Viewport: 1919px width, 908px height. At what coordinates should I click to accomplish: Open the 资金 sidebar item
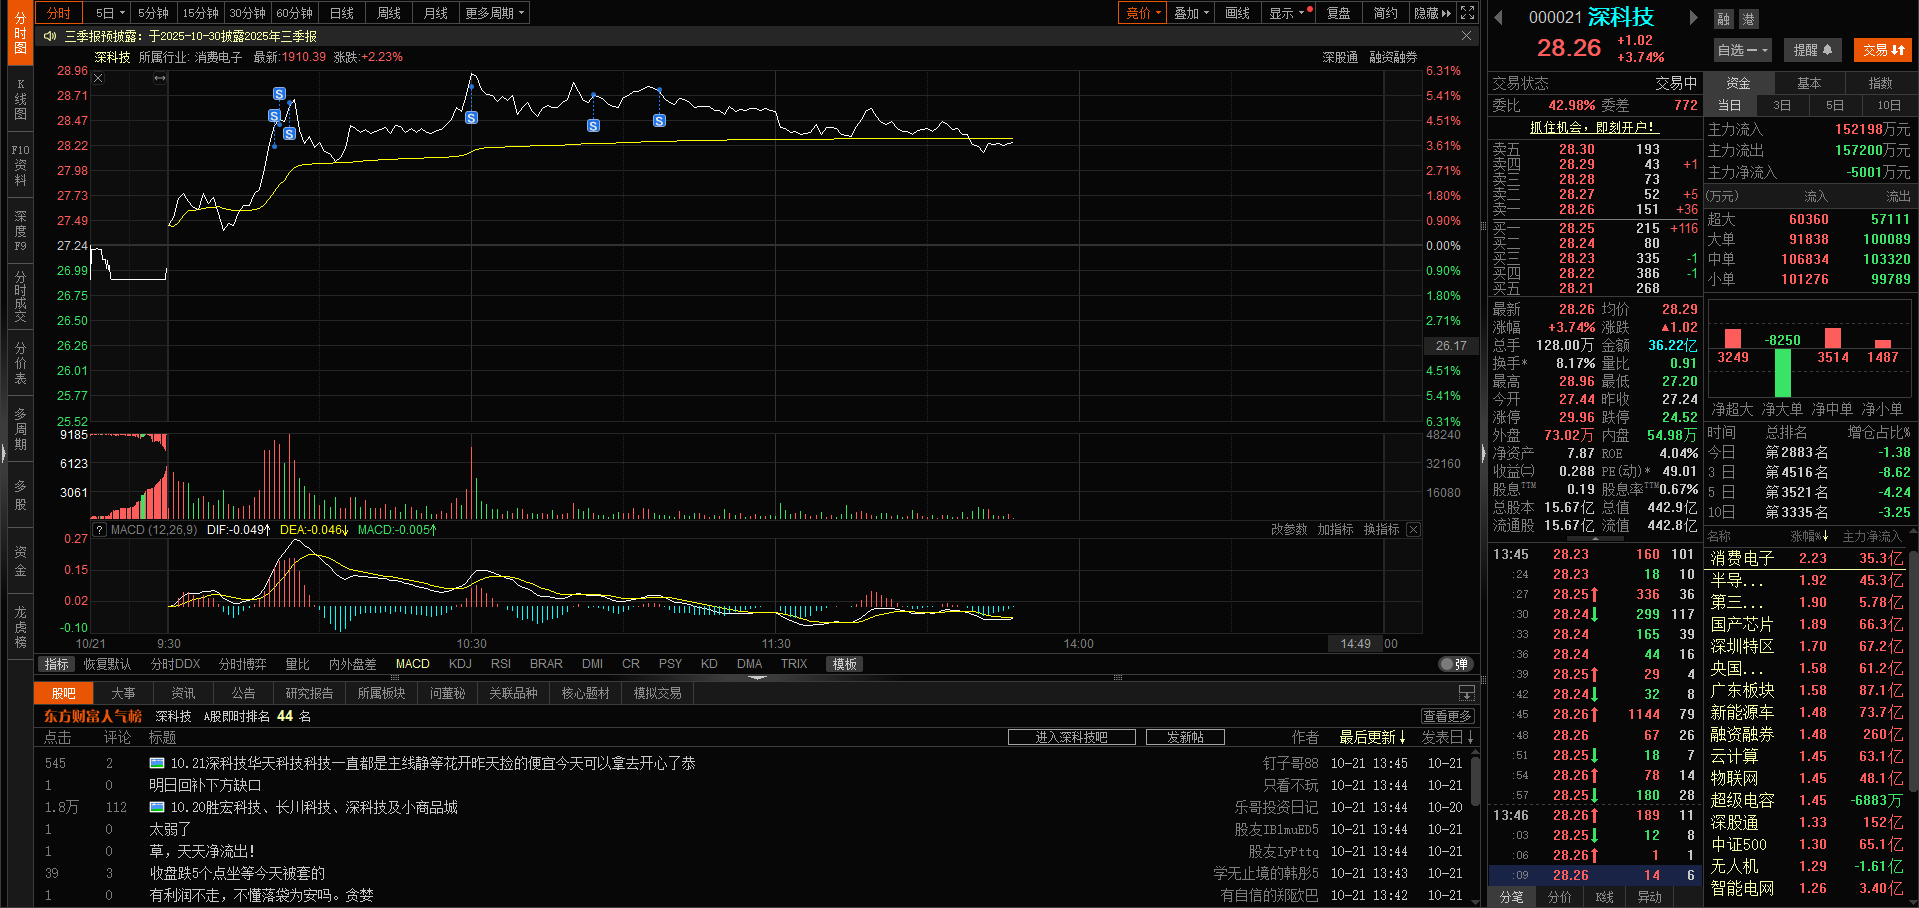click(20, 561)
